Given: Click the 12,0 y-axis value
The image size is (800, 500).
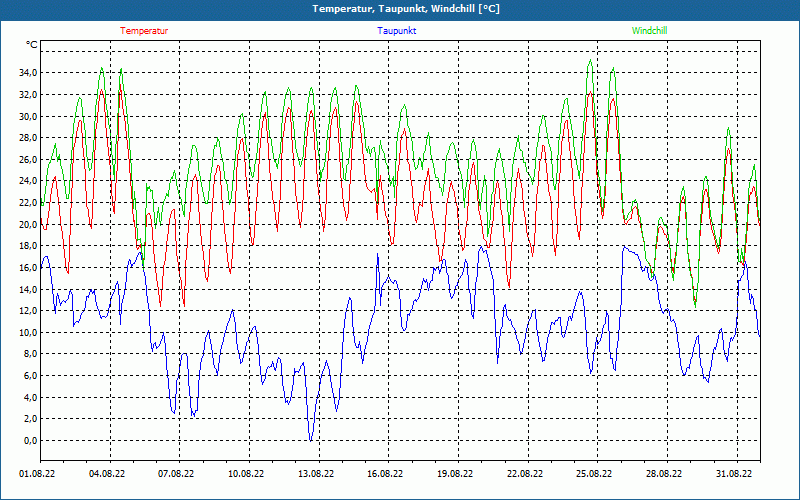Looking at the screenshot, I should point(28,311).
